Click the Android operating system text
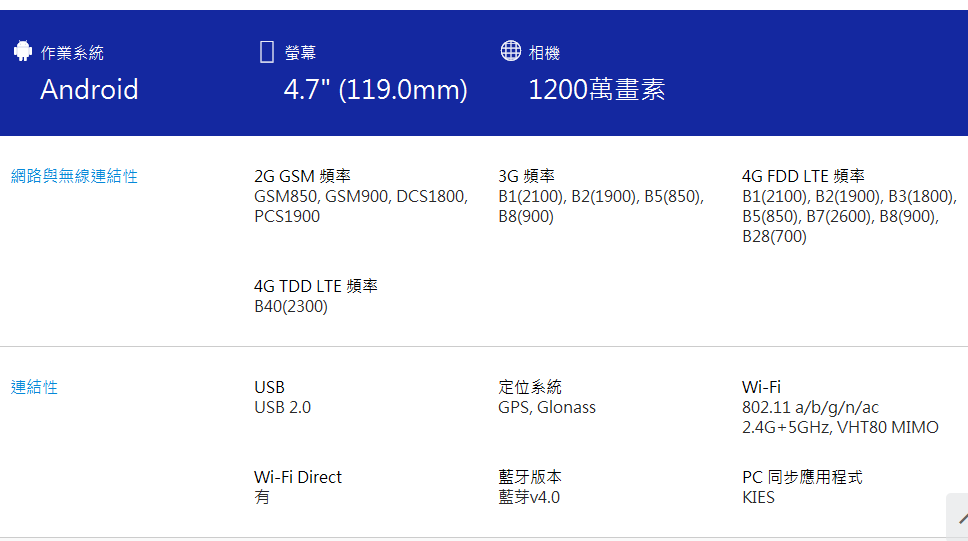Screen dimensions: 968x541 [90, 90]
